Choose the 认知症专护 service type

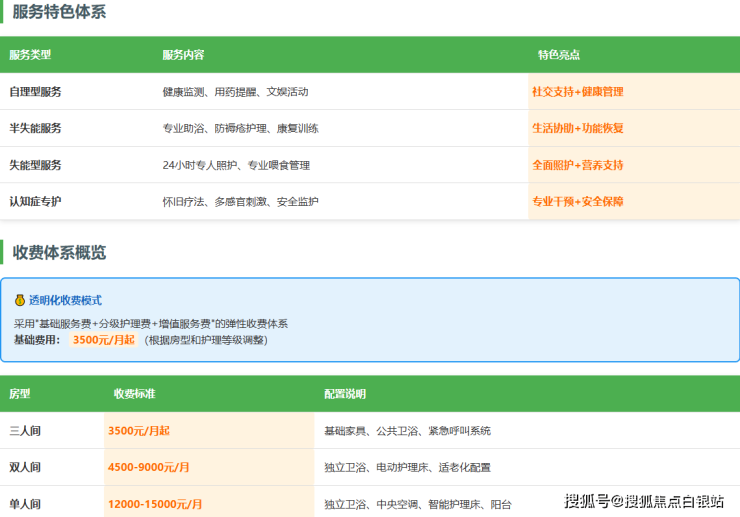[35, 202]
